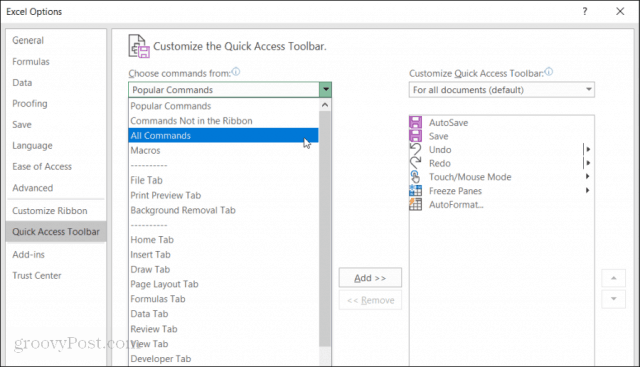Screen dimensions: 640x367
Task: Click the dropdown list scroll up arrow
Action: (325, 105)
